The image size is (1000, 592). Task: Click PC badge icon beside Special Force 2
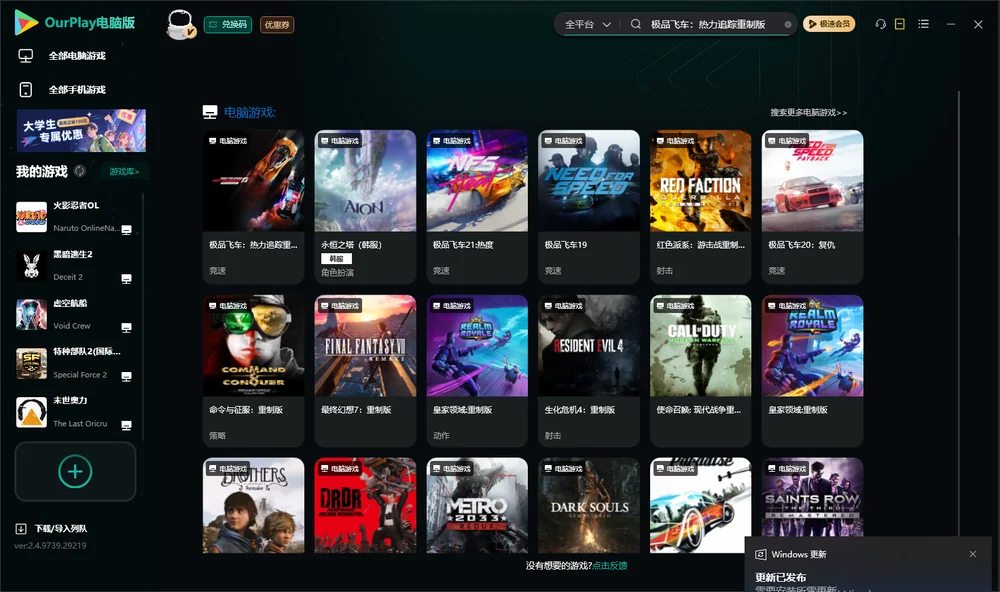[x=126, y=376]
